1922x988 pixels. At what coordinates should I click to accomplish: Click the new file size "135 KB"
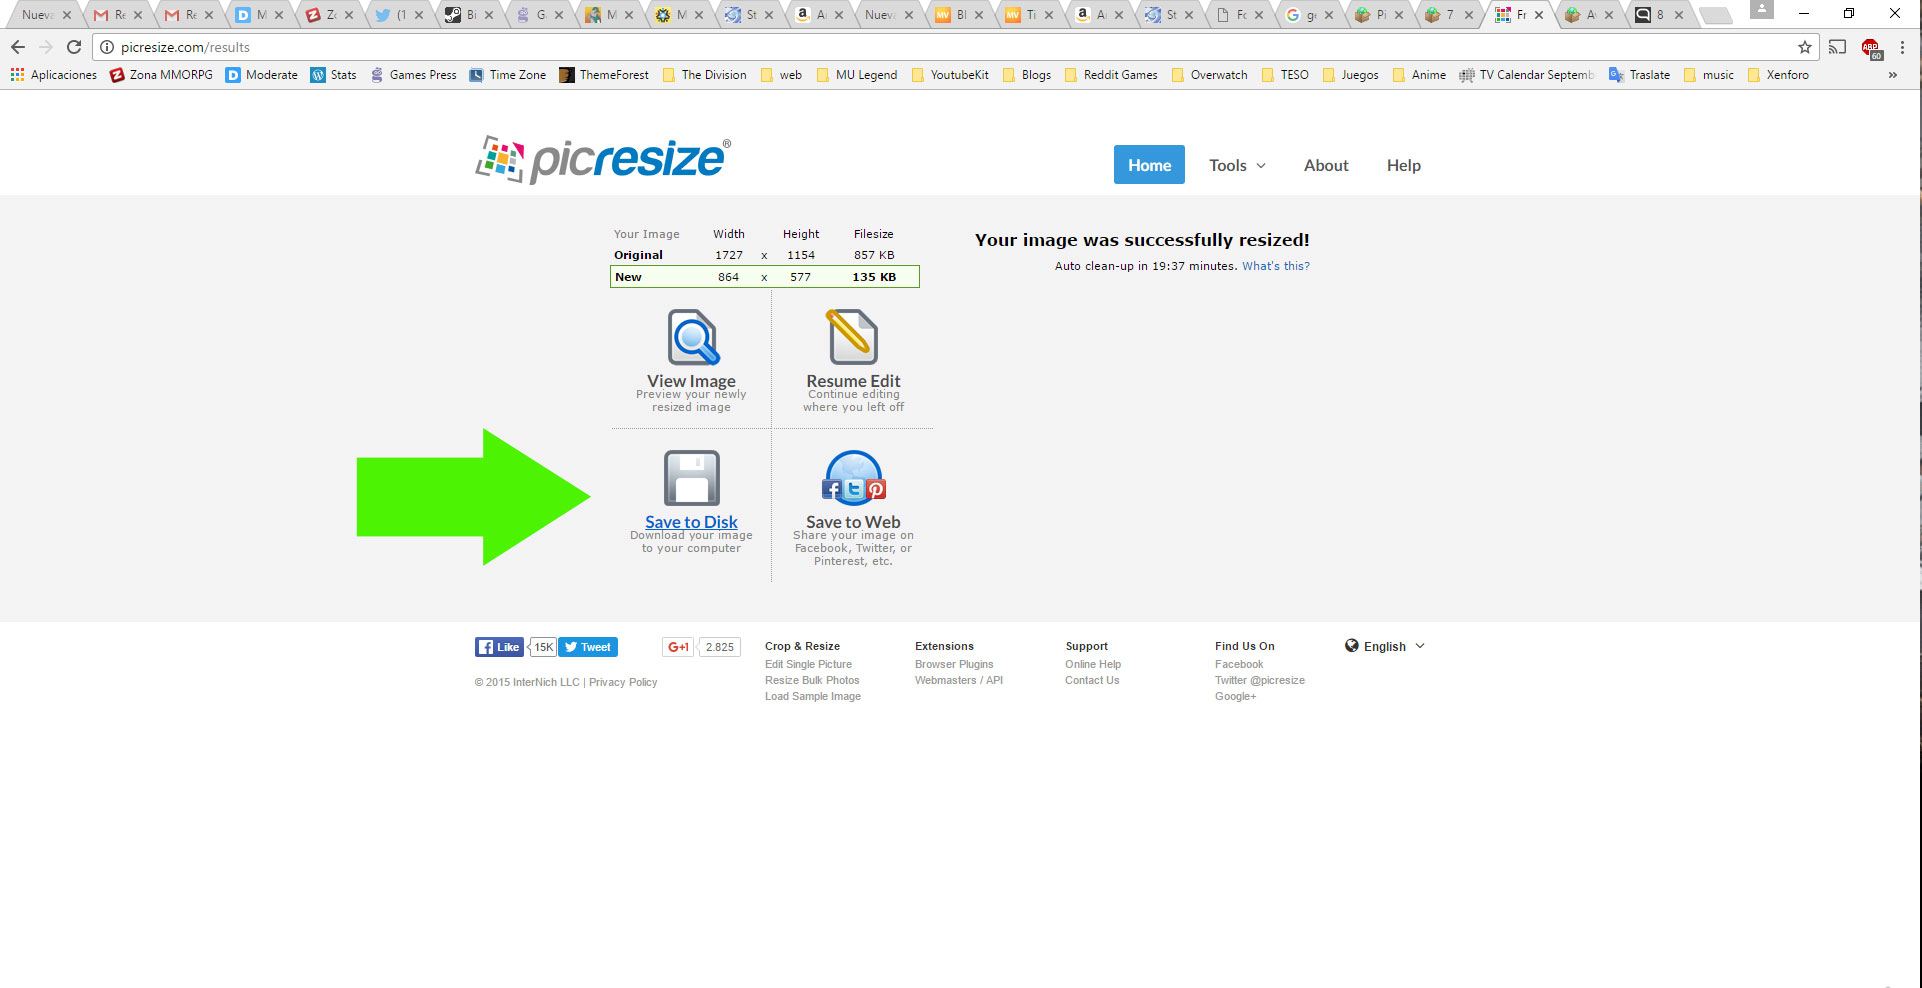coord(874,277)
